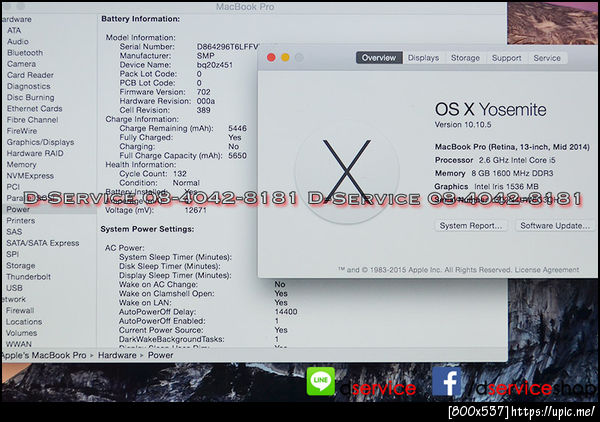Click the Condition value Normal

click(186, 183)
